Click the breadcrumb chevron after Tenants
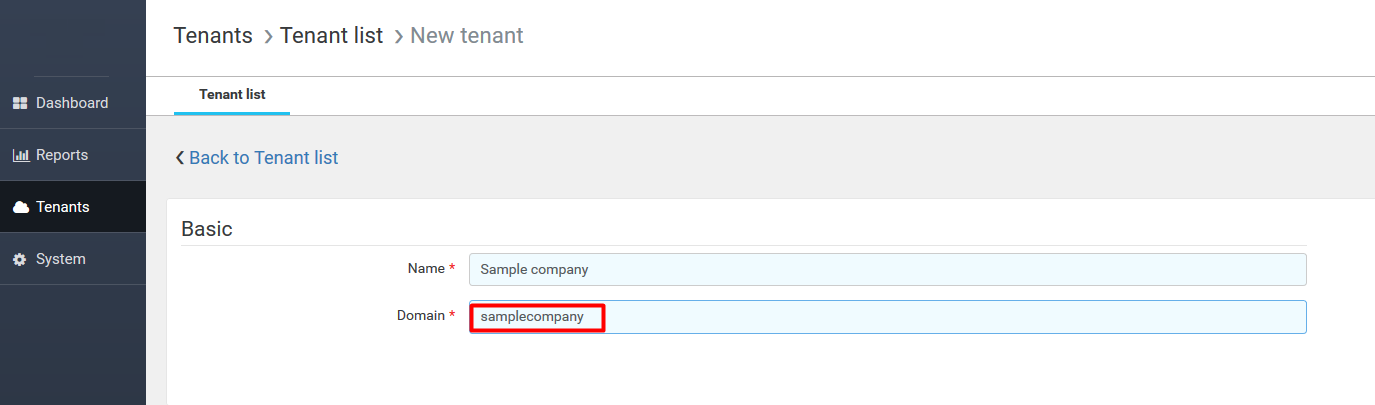Screen dimensions: 1375x405 pos(268,37)
